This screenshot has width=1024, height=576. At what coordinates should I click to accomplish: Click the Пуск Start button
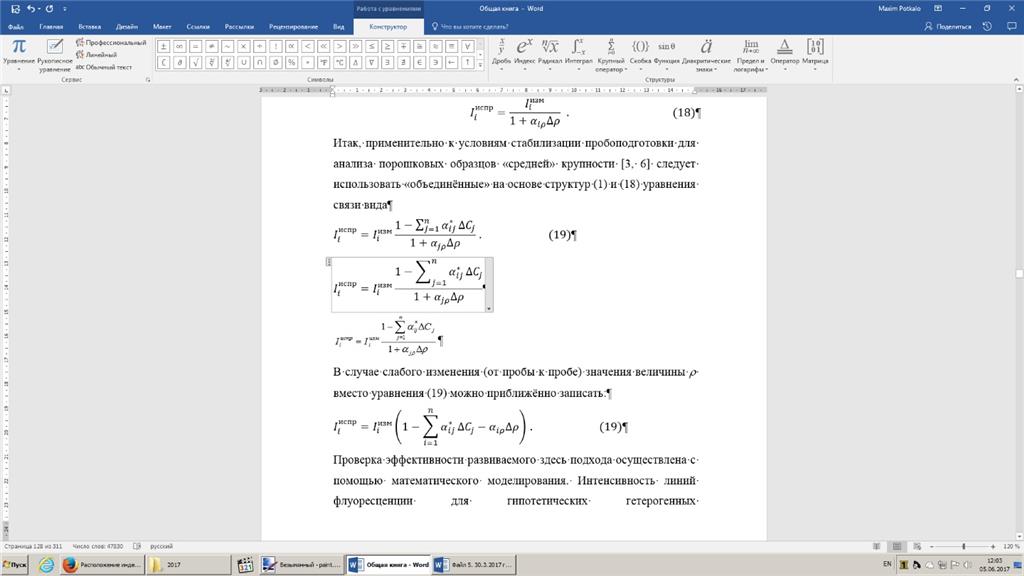pos(14,564)
